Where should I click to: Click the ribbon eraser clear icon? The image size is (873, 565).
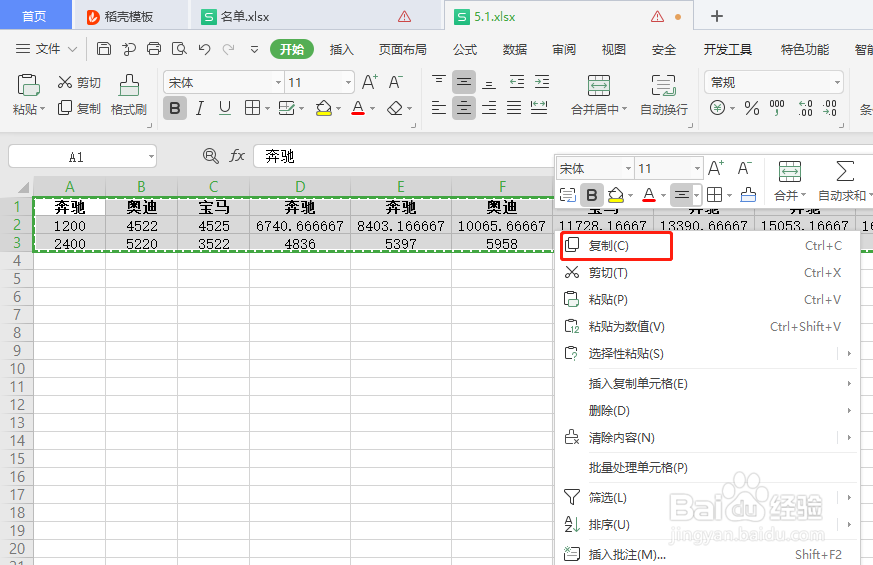click(395, 107)
